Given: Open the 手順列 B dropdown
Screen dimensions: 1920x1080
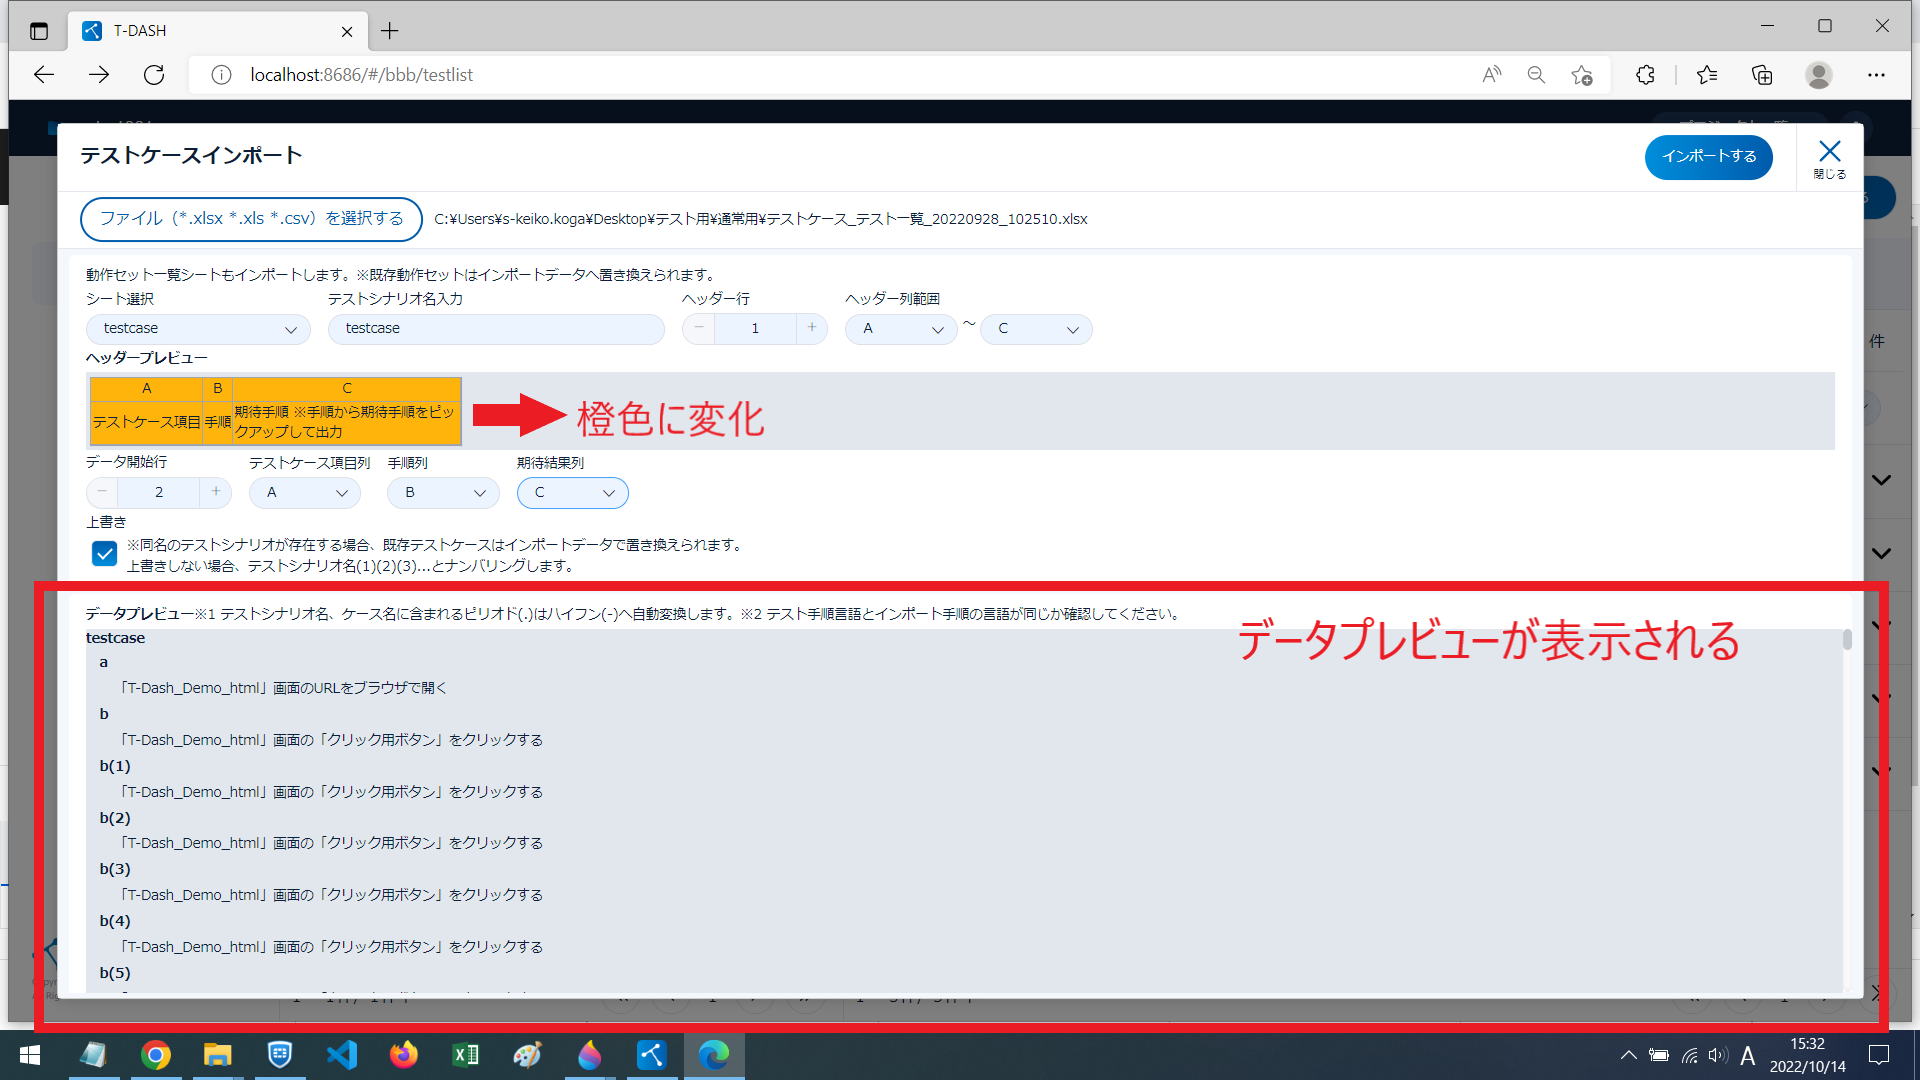Looking at the screenshot, I should (x=443, y=493).
